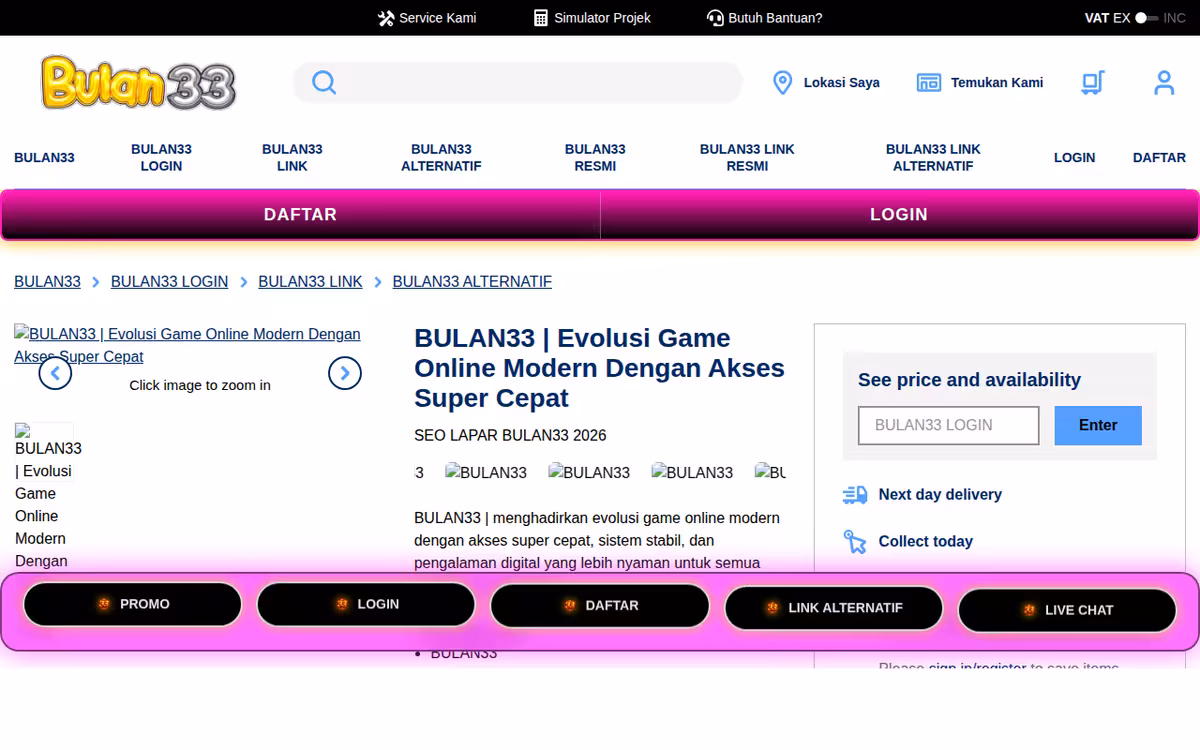Click the pink DAFTAR banner button
Viewport: 1200px width, 750px height.
[x=300, y=215]
